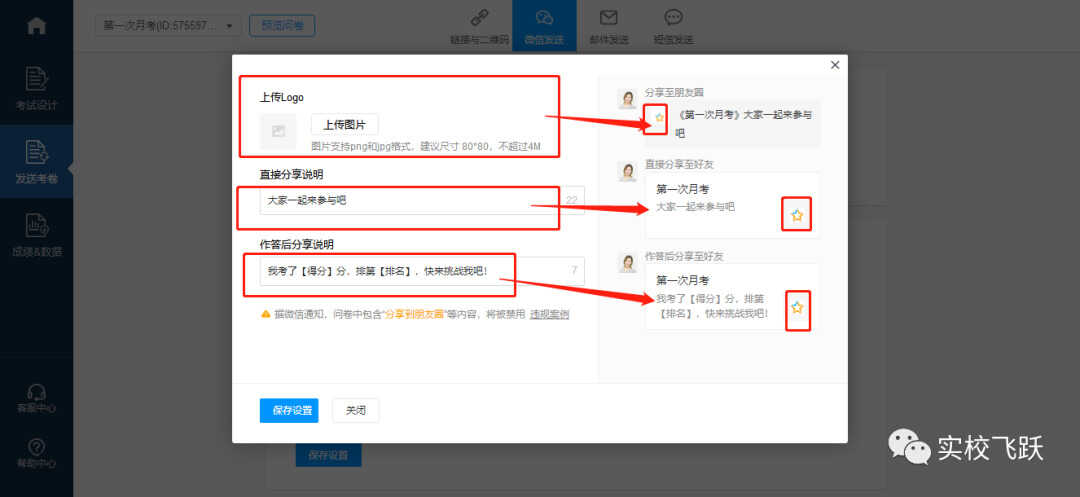Click the 保存设置 button in dialog
This screenshot has height=497, width=1080.
pyautogui.click(x=289, y=411)
